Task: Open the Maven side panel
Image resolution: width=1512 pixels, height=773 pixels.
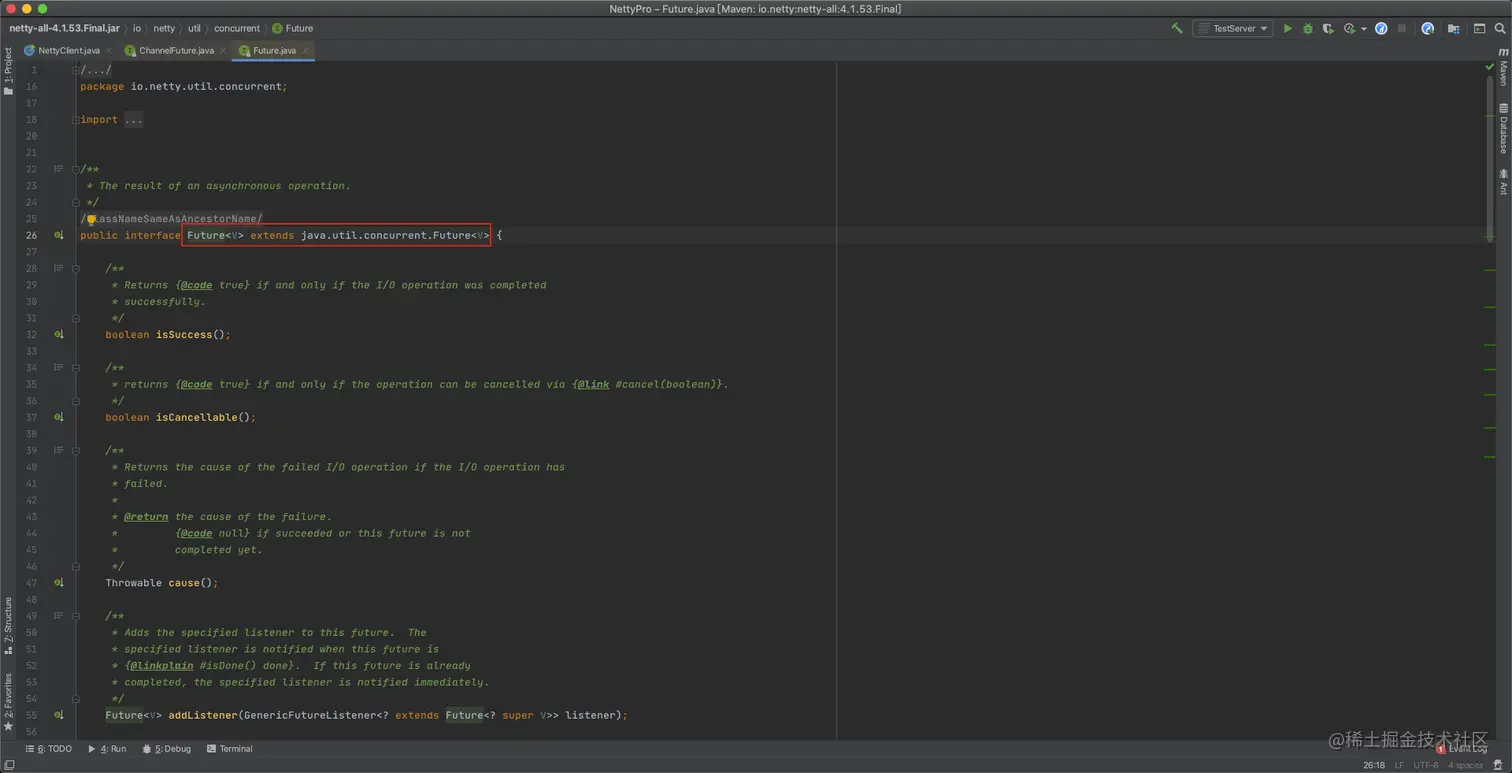Action: [1503, 65]
